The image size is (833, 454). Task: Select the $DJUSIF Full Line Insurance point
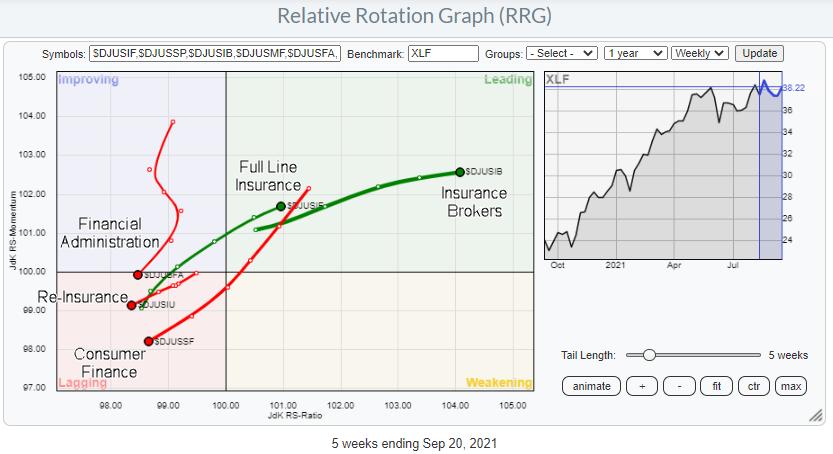pos(281,206)
